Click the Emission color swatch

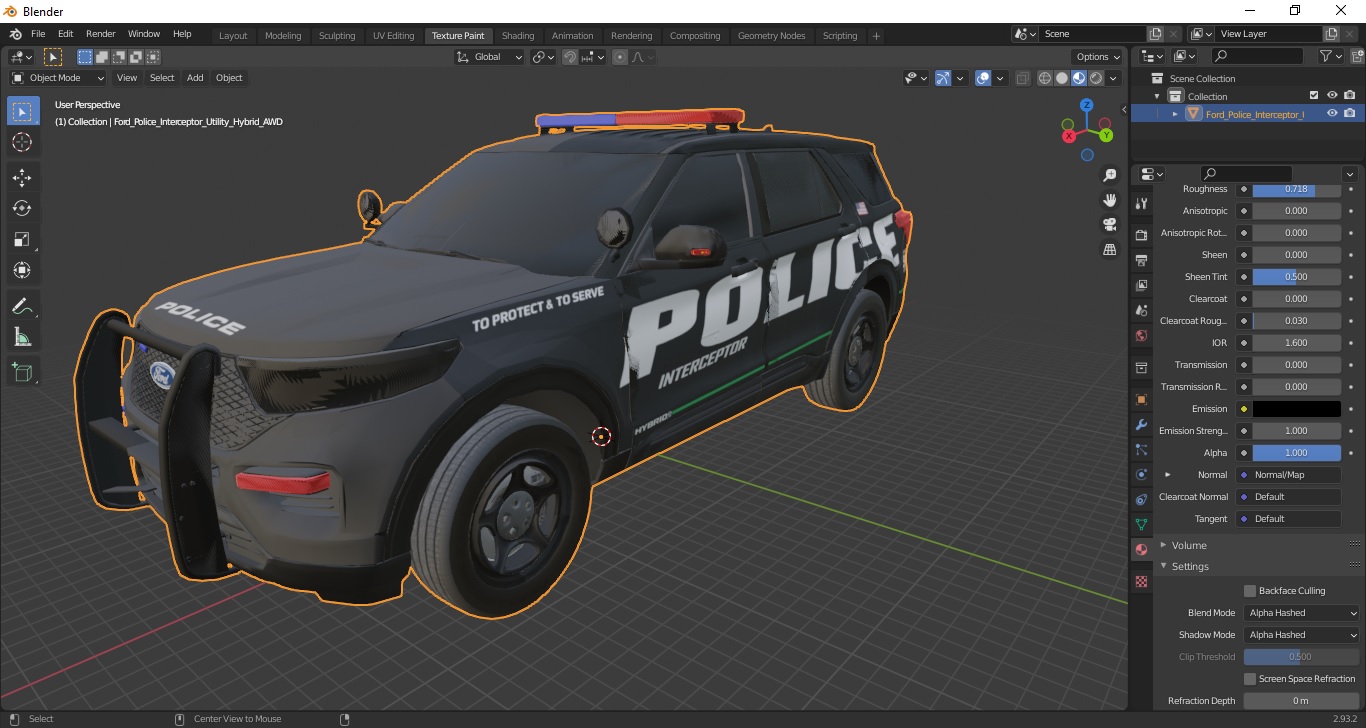[1296, 409]
